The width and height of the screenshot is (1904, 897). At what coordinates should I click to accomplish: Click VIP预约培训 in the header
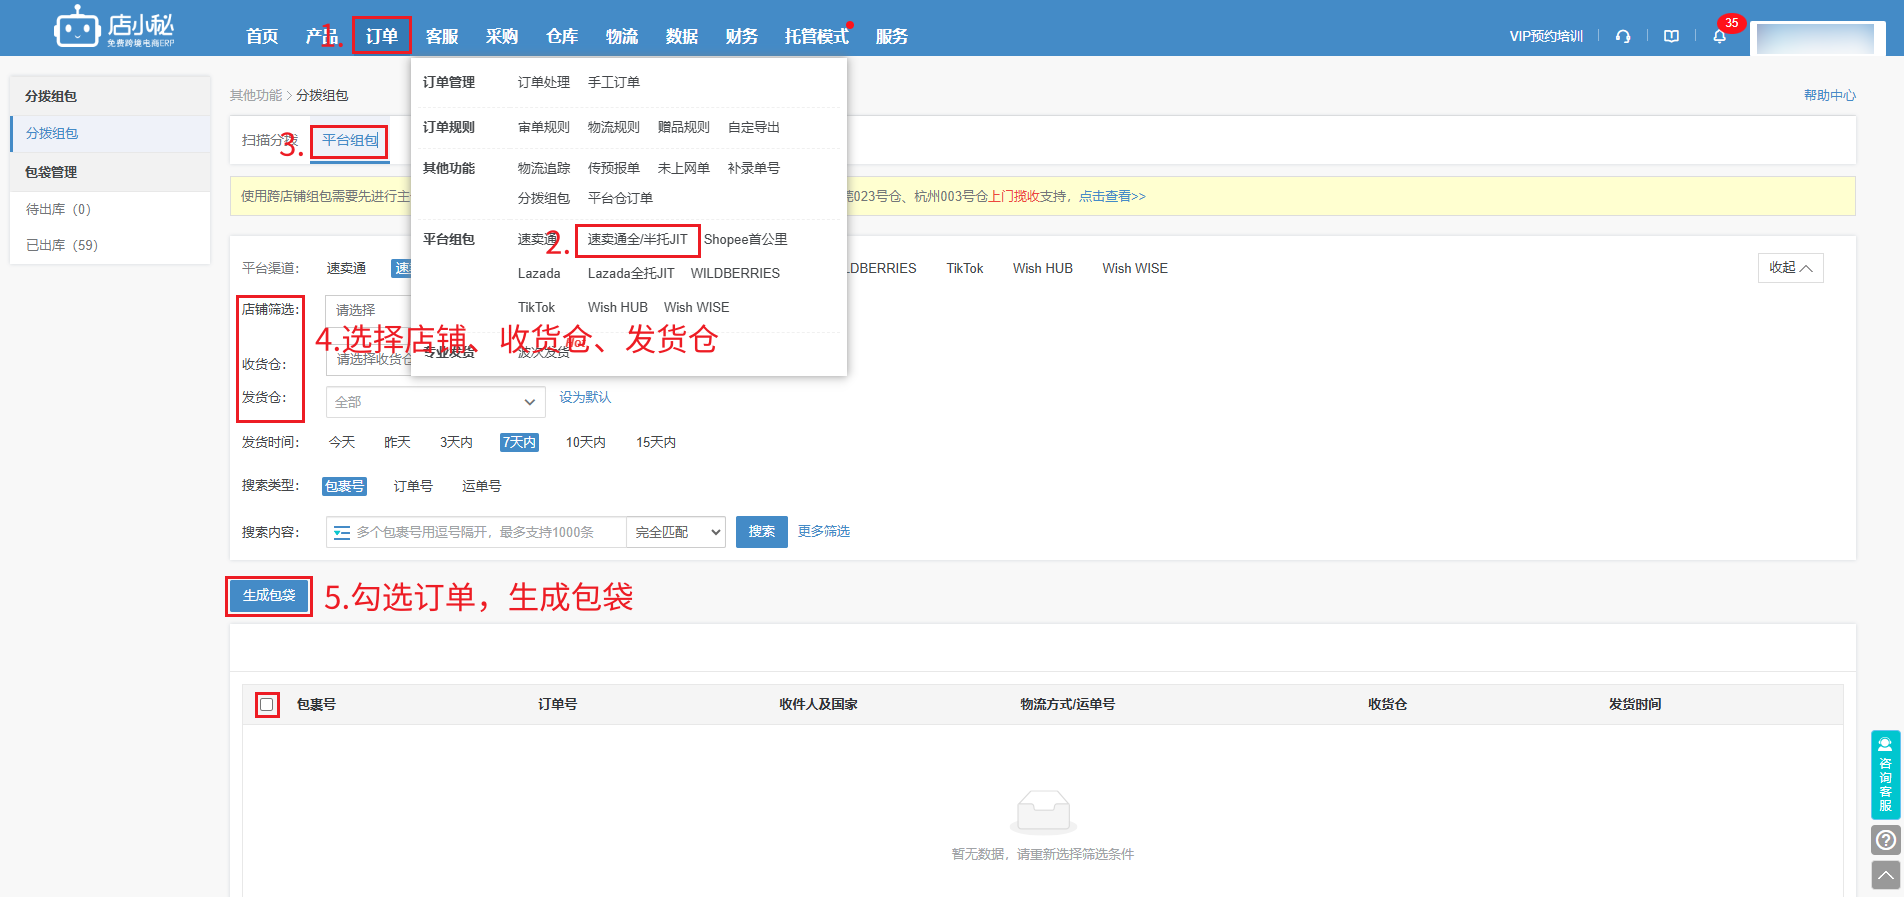tap(1546, 36)
